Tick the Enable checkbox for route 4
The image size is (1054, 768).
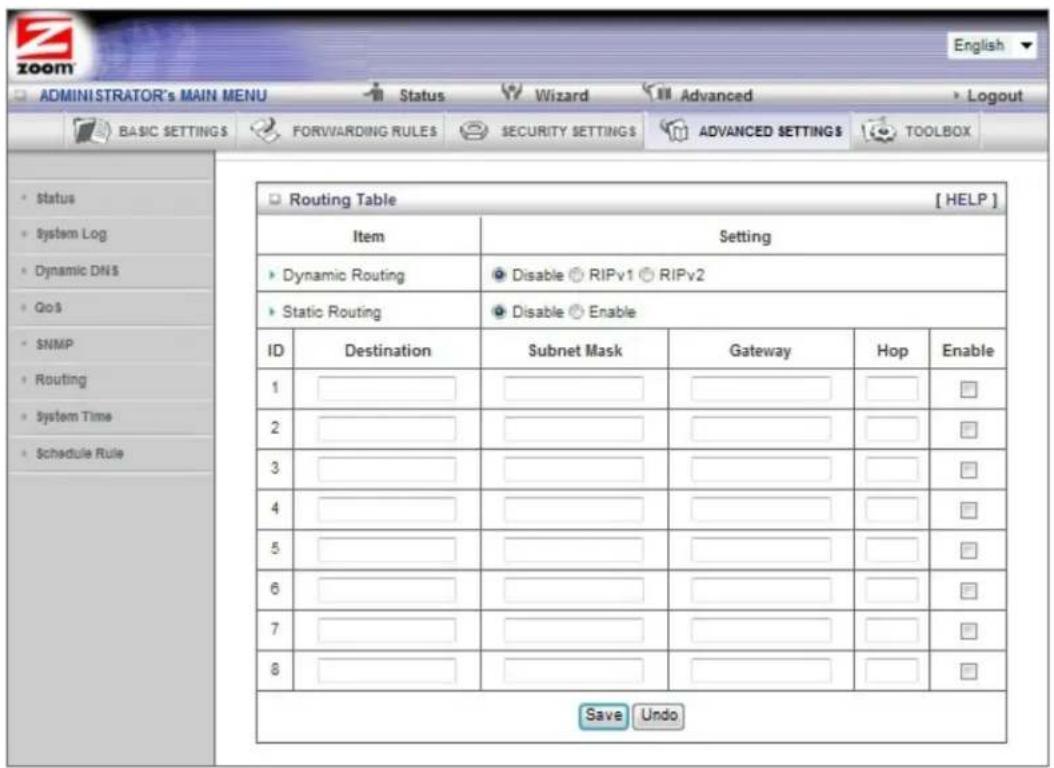click(x=969, y=511)
